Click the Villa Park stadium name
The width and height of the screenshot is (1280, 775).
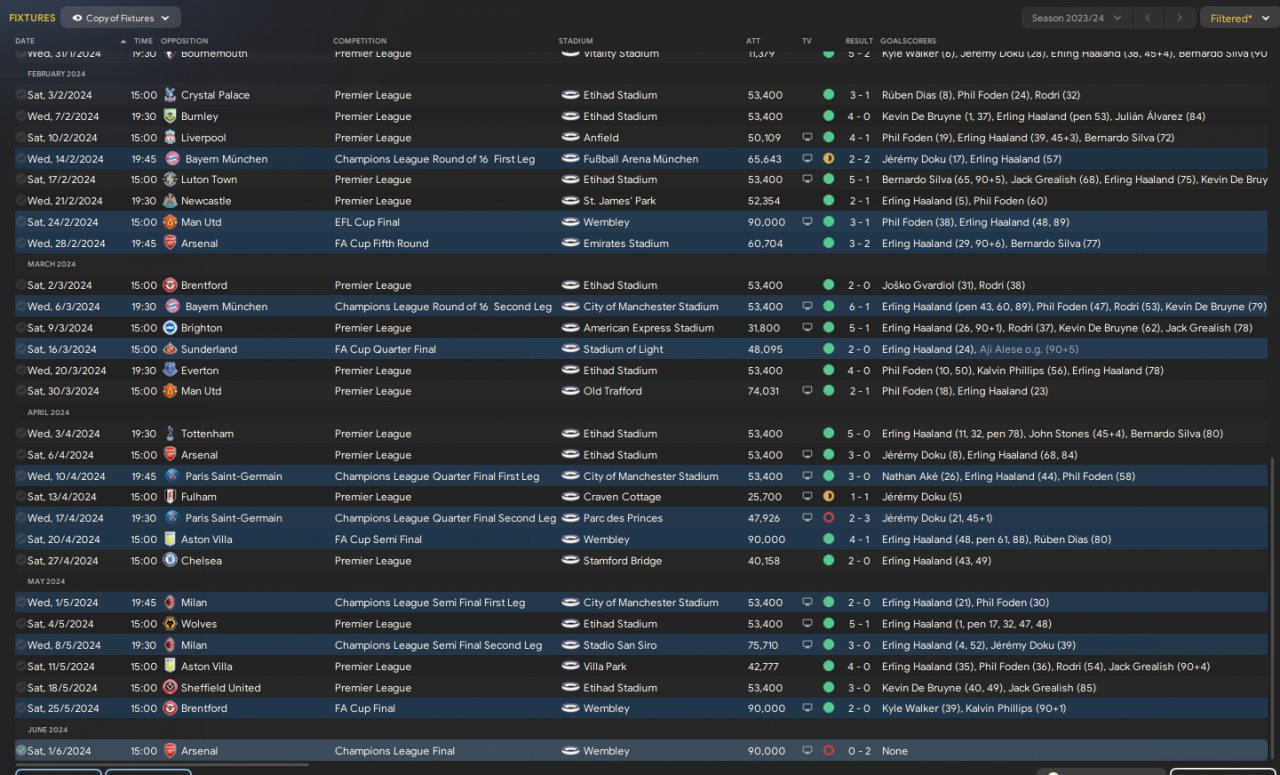tap(605, 666)
